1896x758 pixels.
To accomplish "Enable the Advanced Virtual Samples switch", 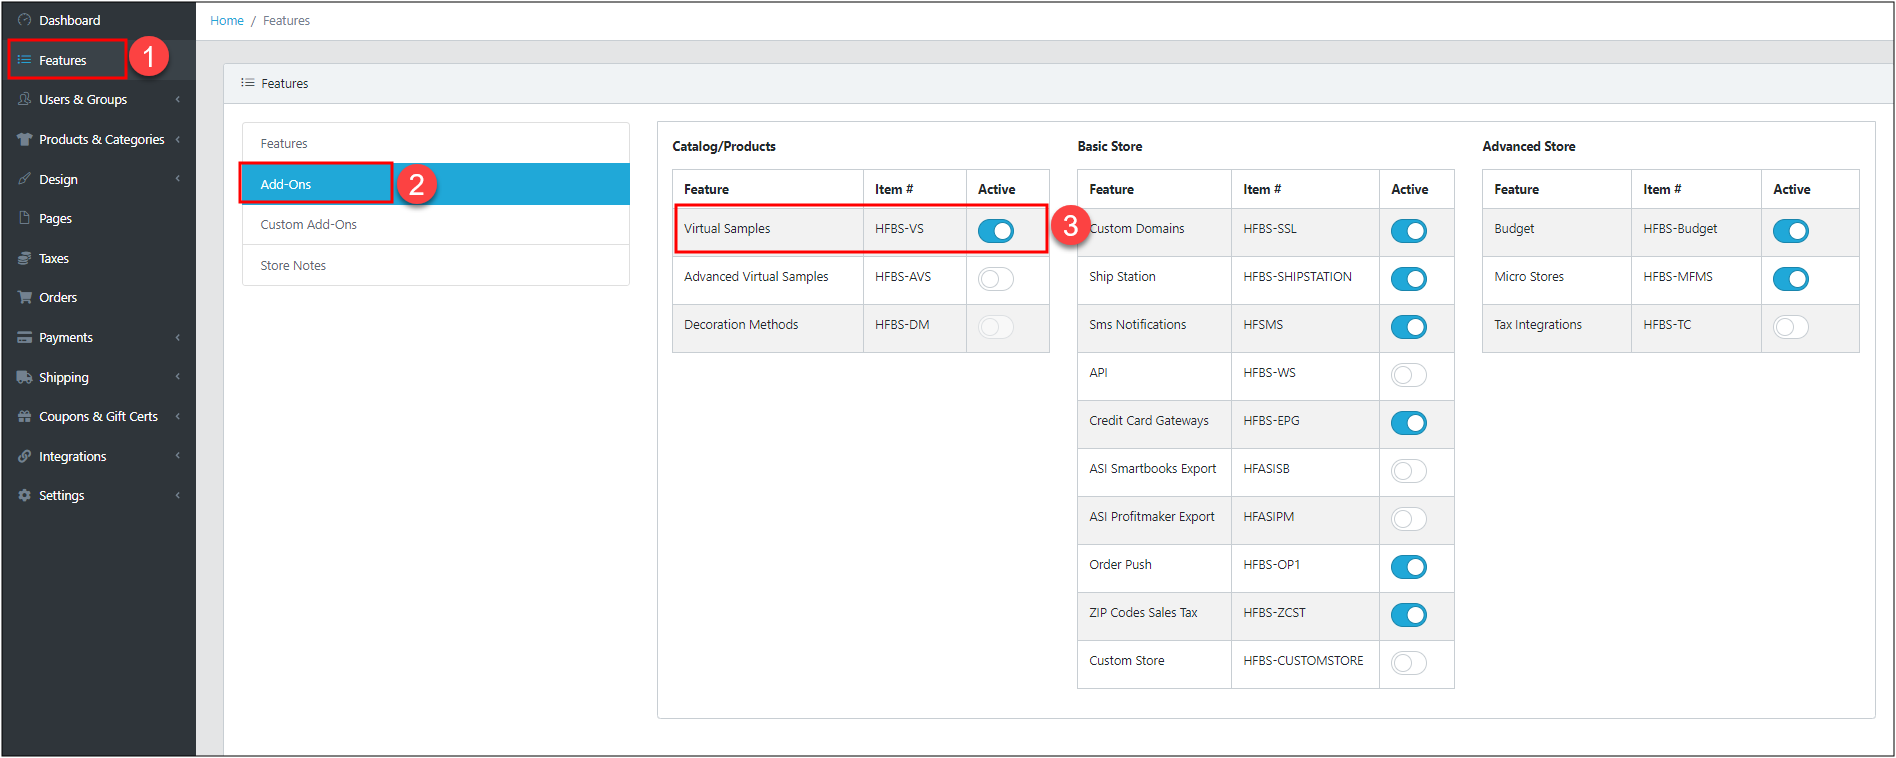I will 996,279.
